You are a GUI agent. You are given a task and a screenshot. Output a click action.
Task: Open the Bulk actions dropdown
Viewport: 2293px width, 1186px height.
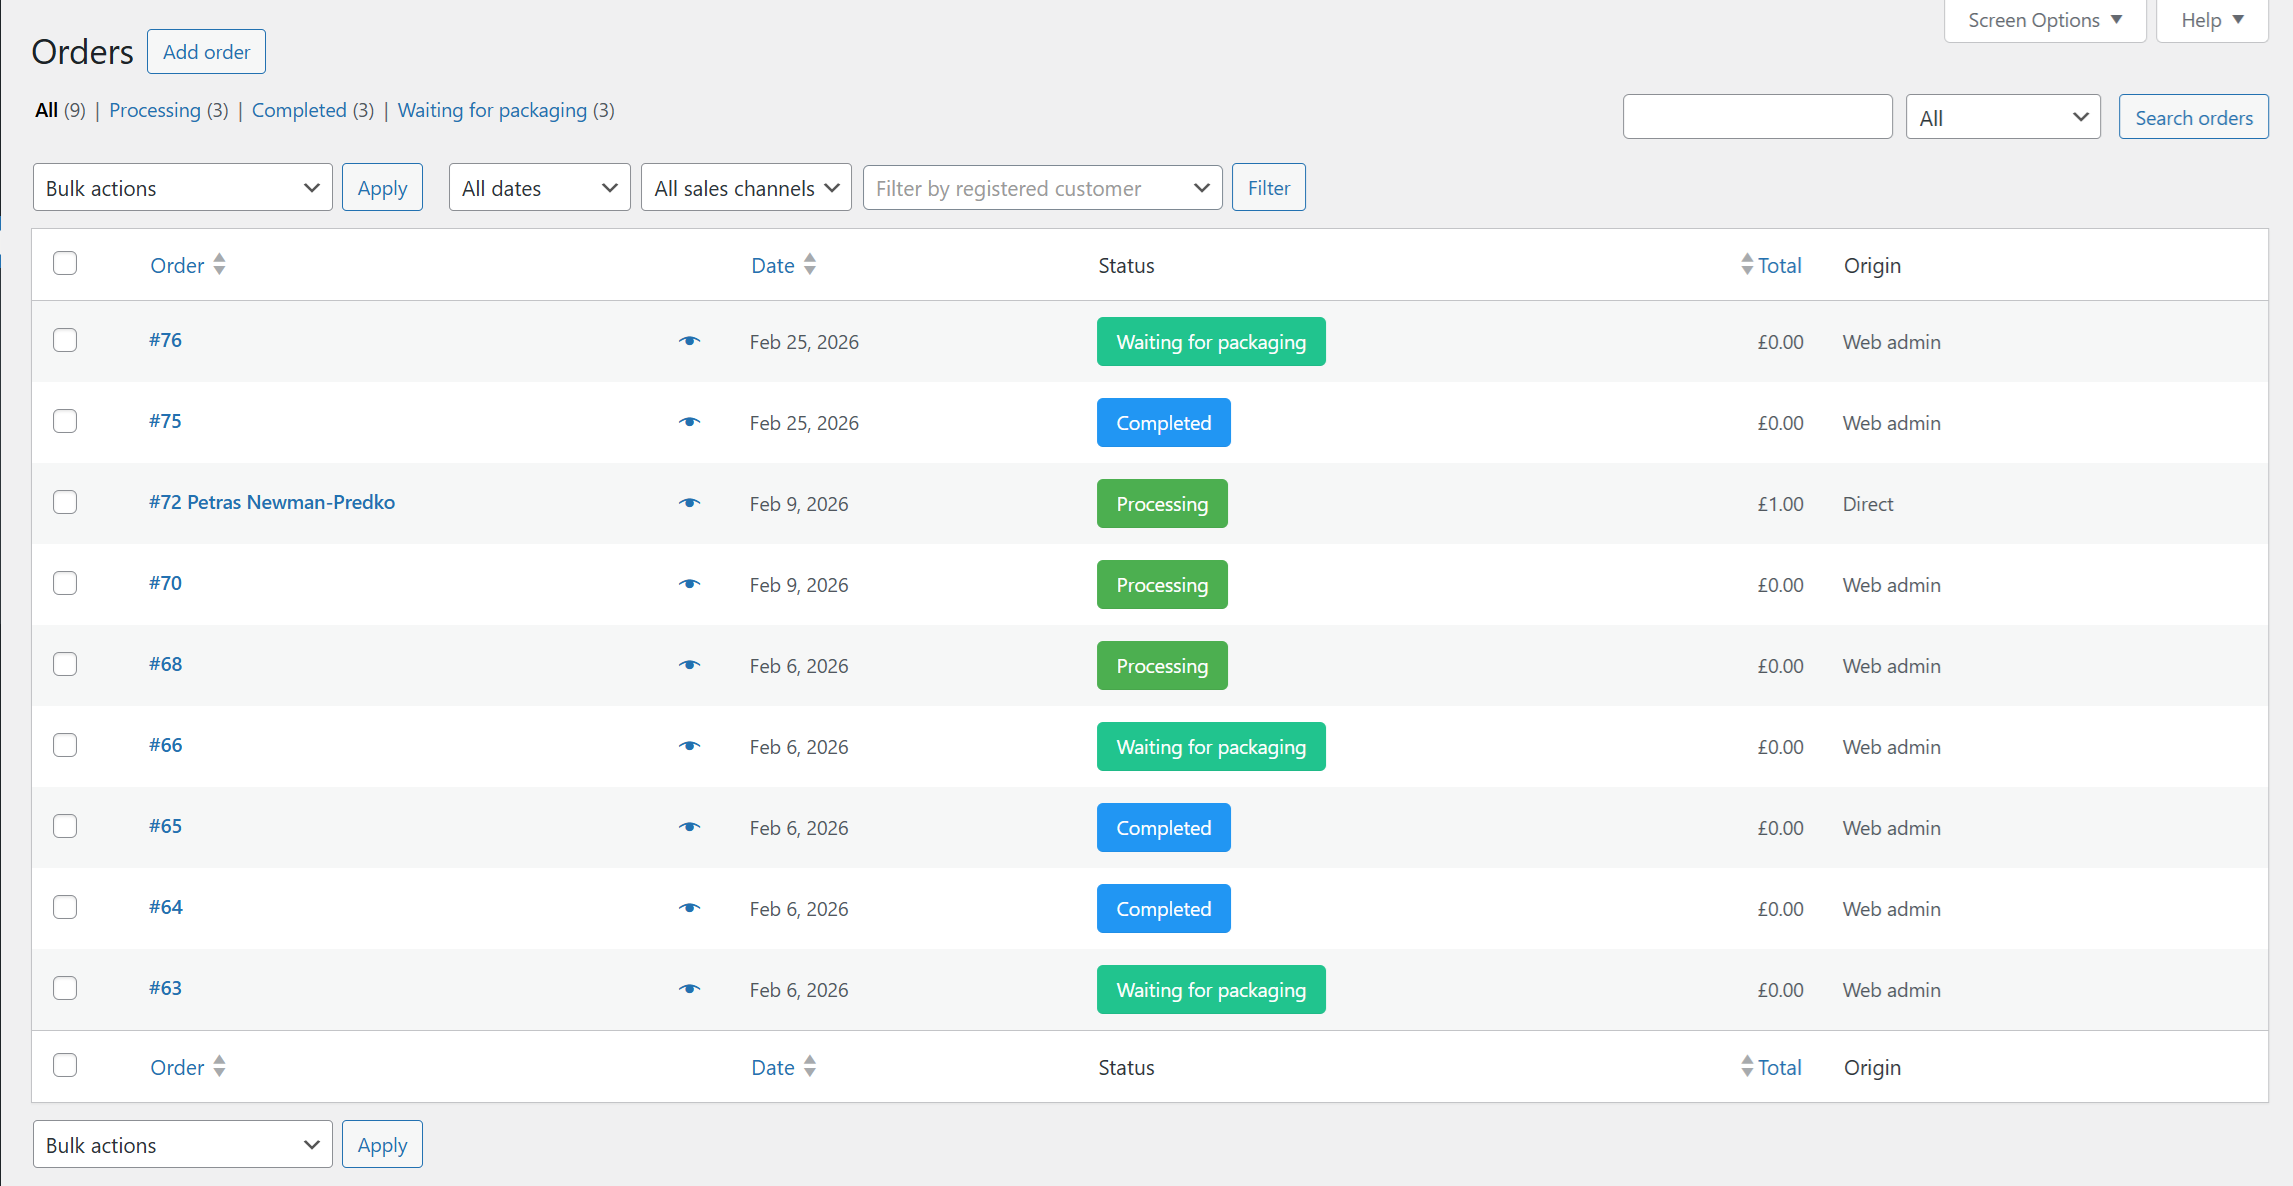tap(182, 187)
